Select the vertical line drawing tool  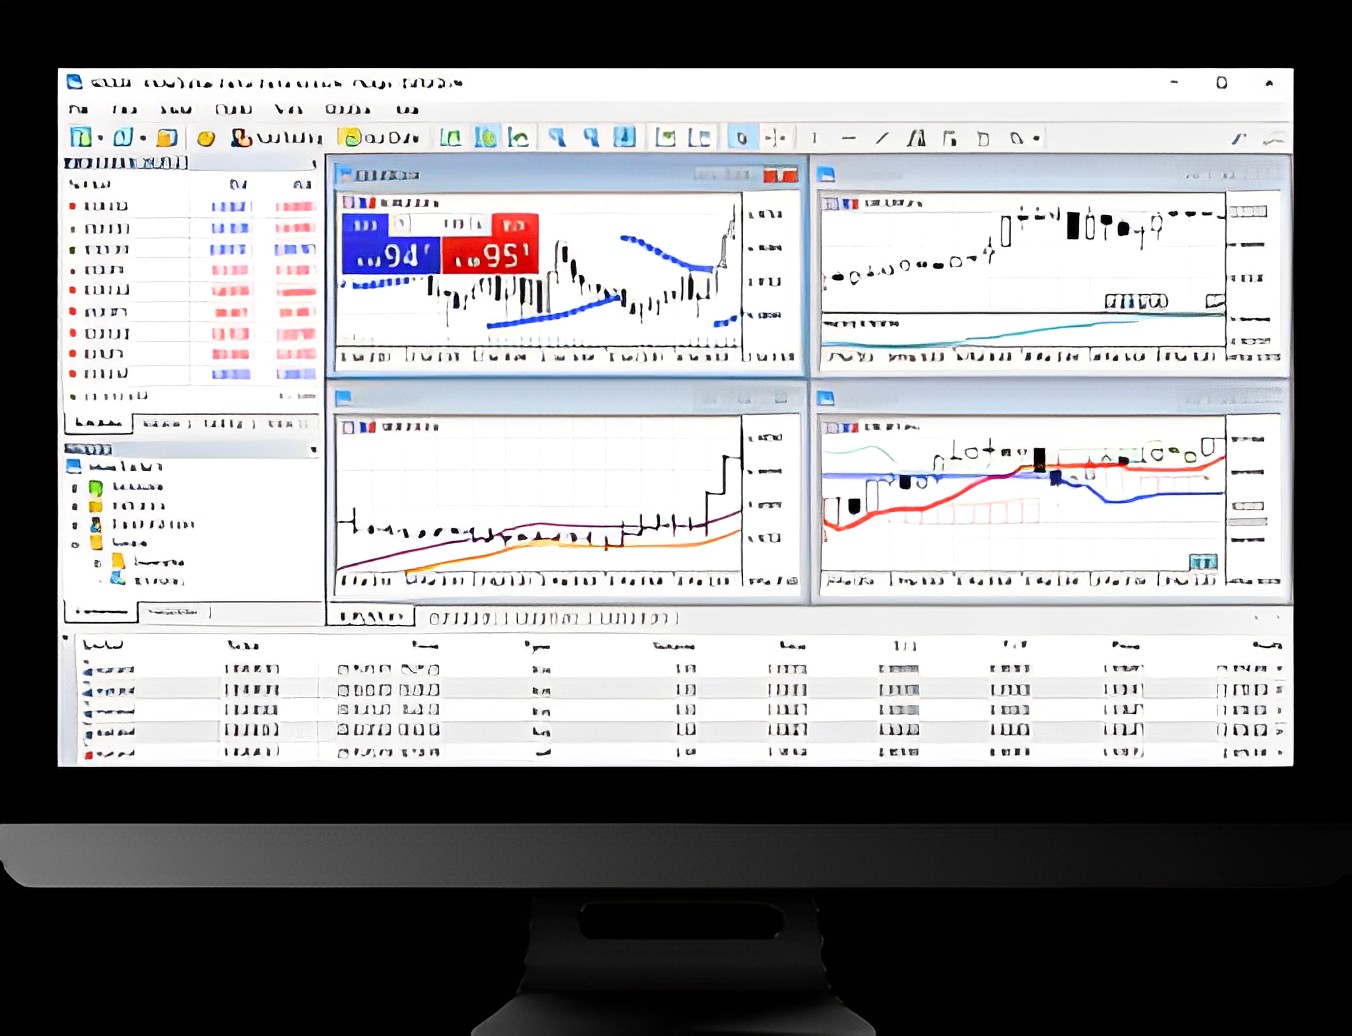click(814, 138)
